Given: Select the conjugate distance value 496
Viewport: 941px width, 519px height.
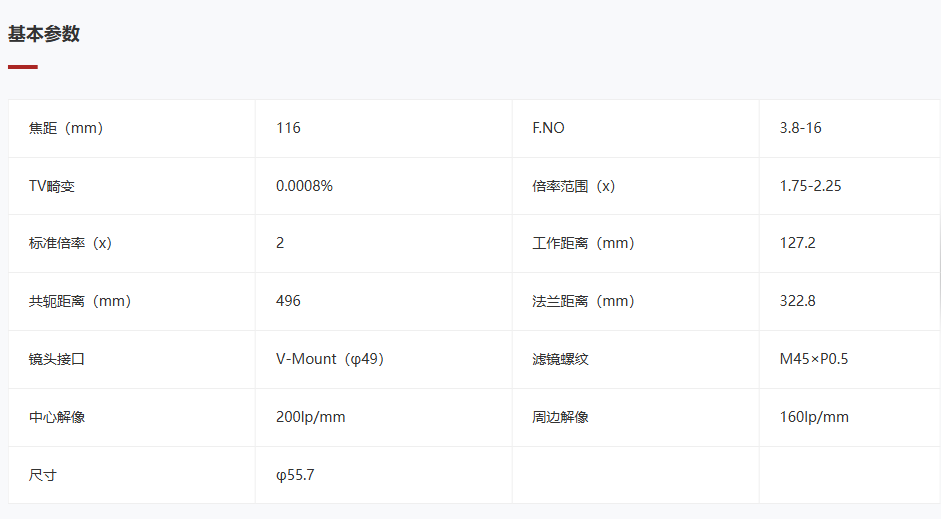Looking at the screenshot, I should click(288, 301).
